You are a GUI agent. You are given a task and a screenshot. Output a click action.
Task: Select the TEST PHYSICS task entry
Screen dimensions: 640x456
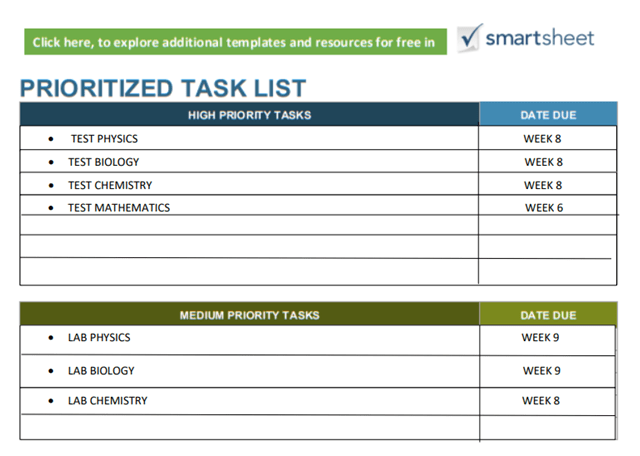(x=104, y=139)
